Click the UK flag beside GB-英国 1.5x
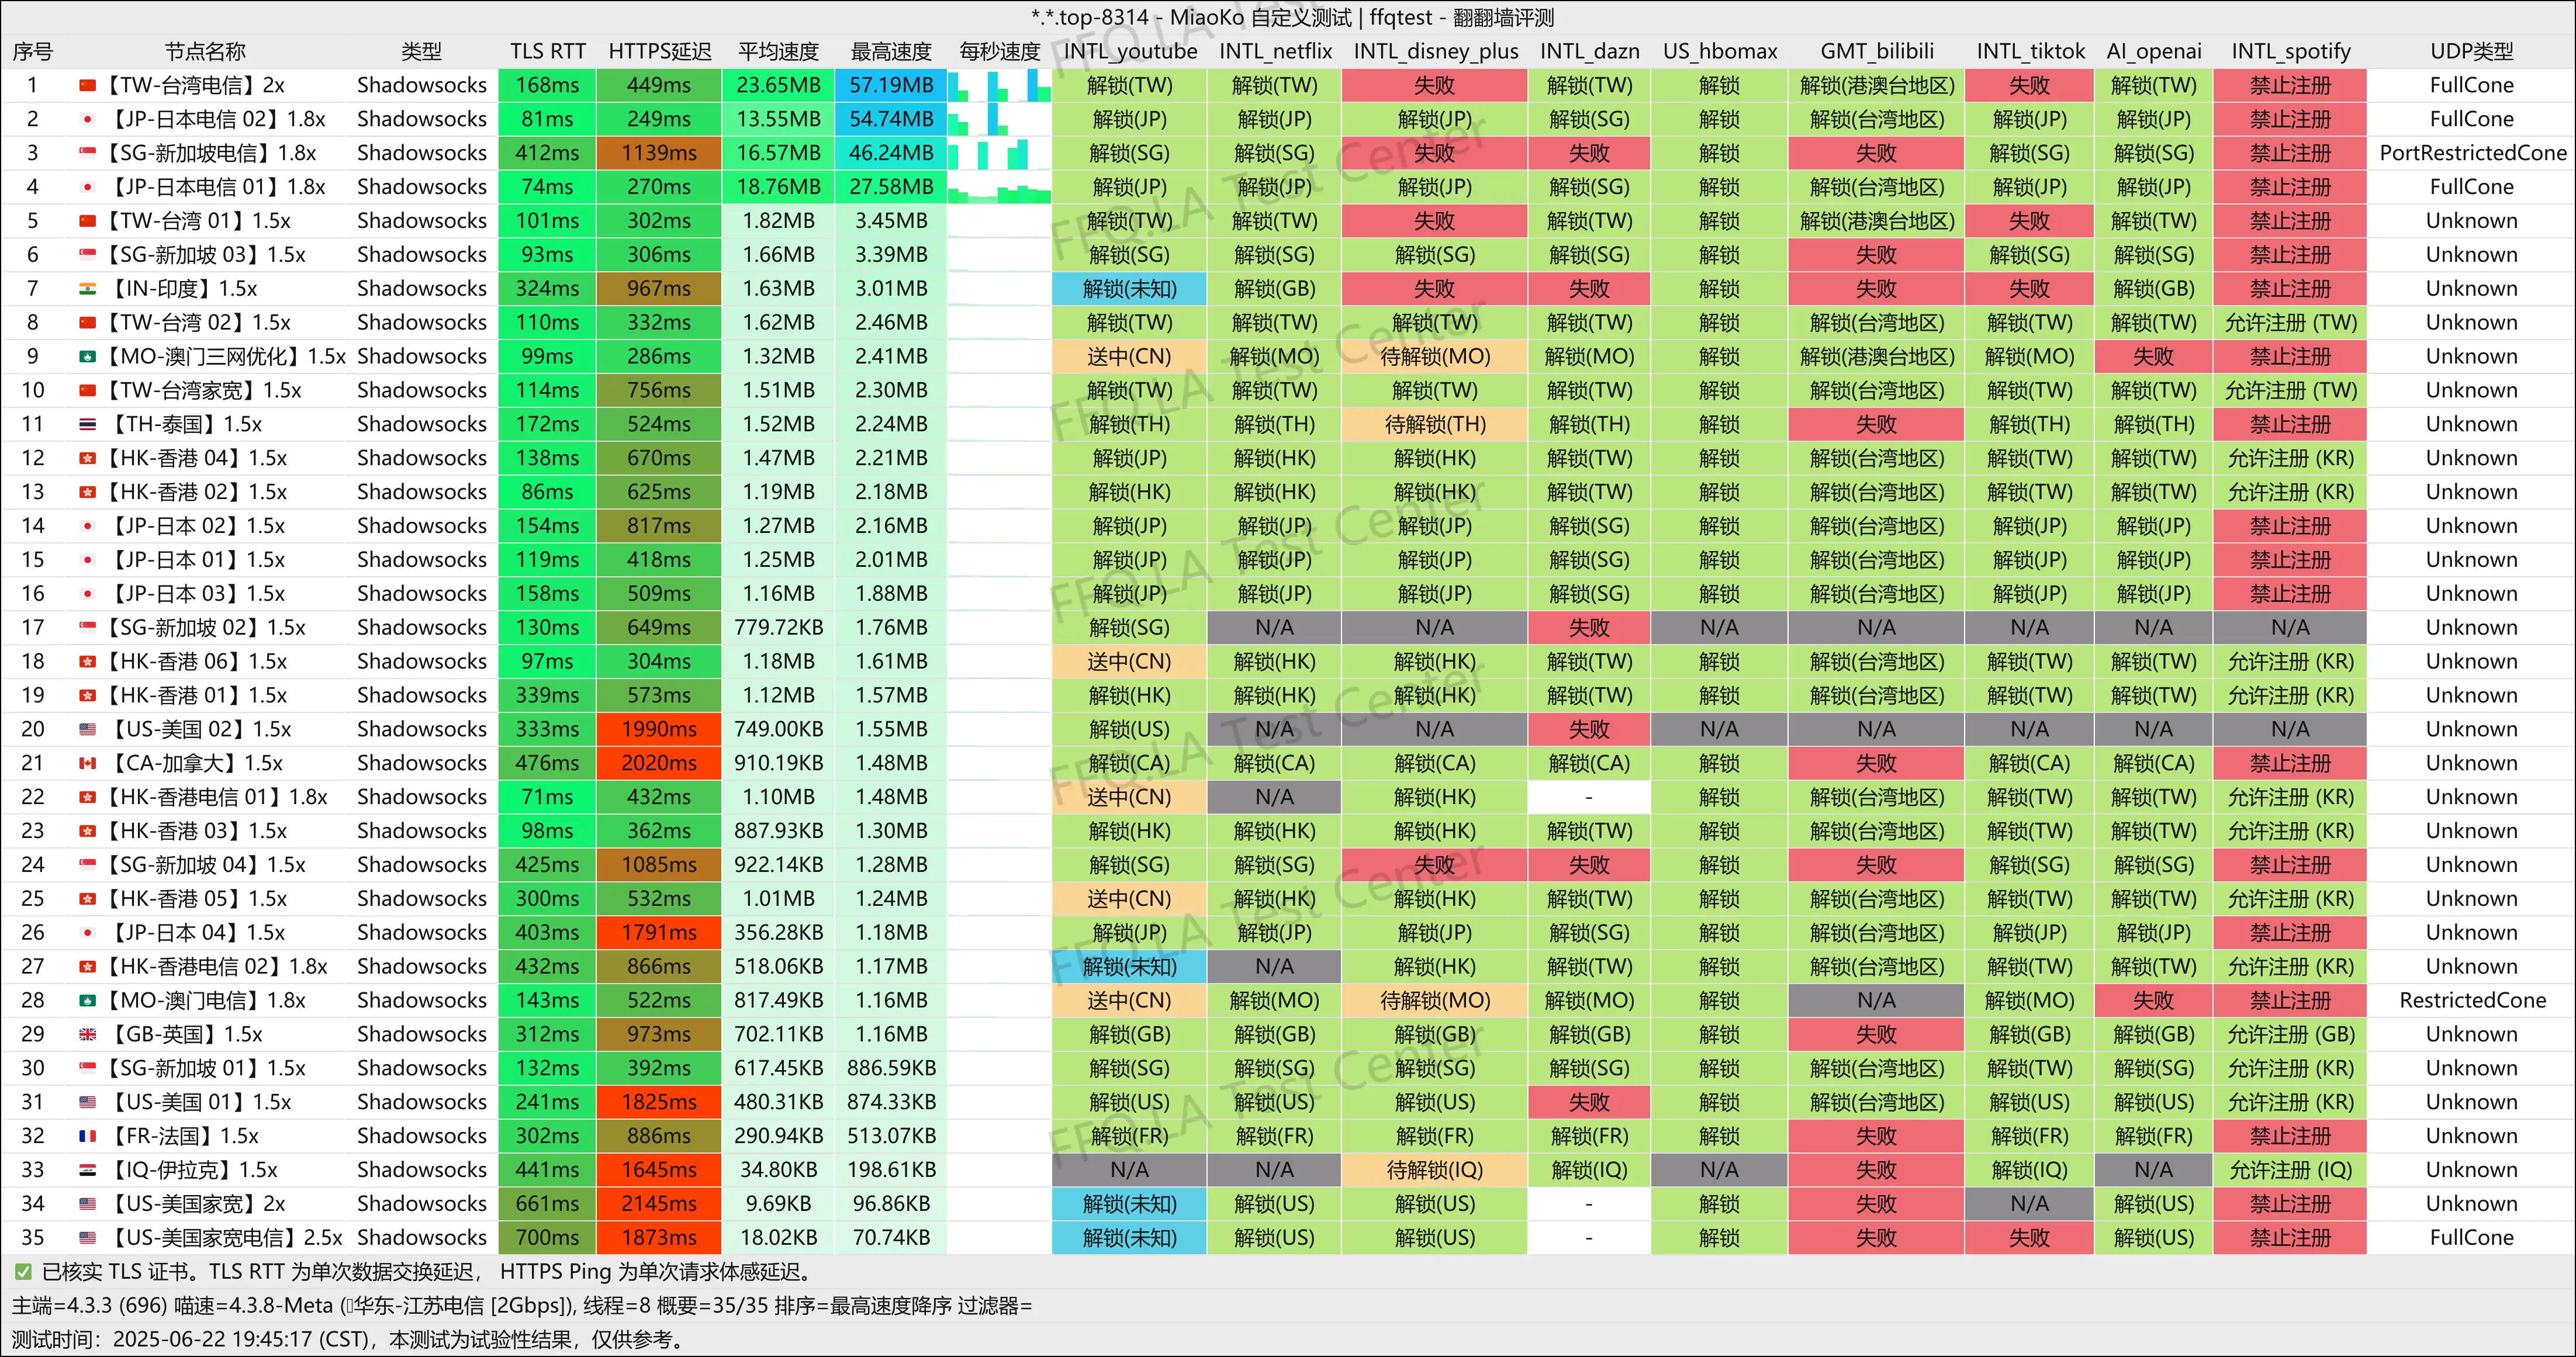2576x1357 pixels. (x=87, y=1035)
